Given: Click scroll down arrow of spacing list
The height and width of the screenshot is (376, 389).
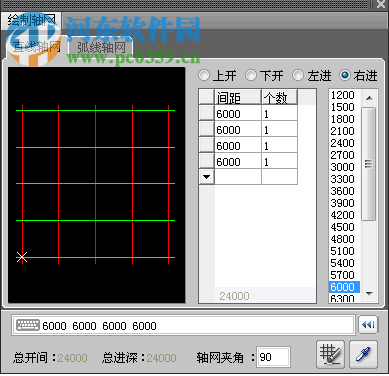Looking at the screenshot, I should point(369,294).
